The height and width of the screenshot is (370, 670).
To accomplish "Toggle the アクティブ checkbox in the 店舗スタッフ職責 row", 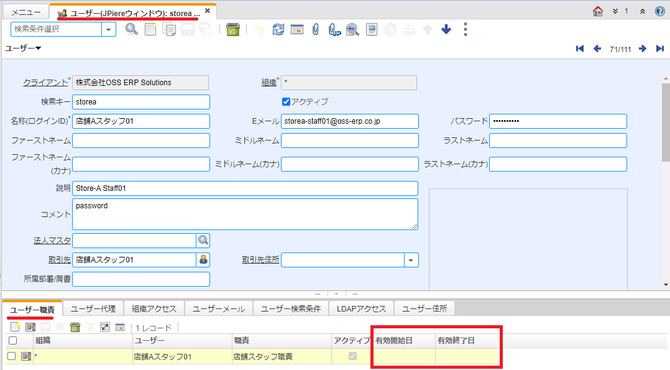I will click(353, 355).
